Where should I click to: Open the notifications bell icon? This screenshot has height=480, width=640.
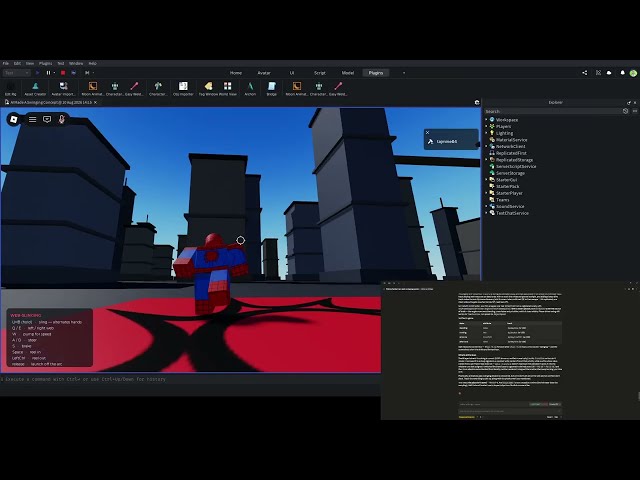622,73
